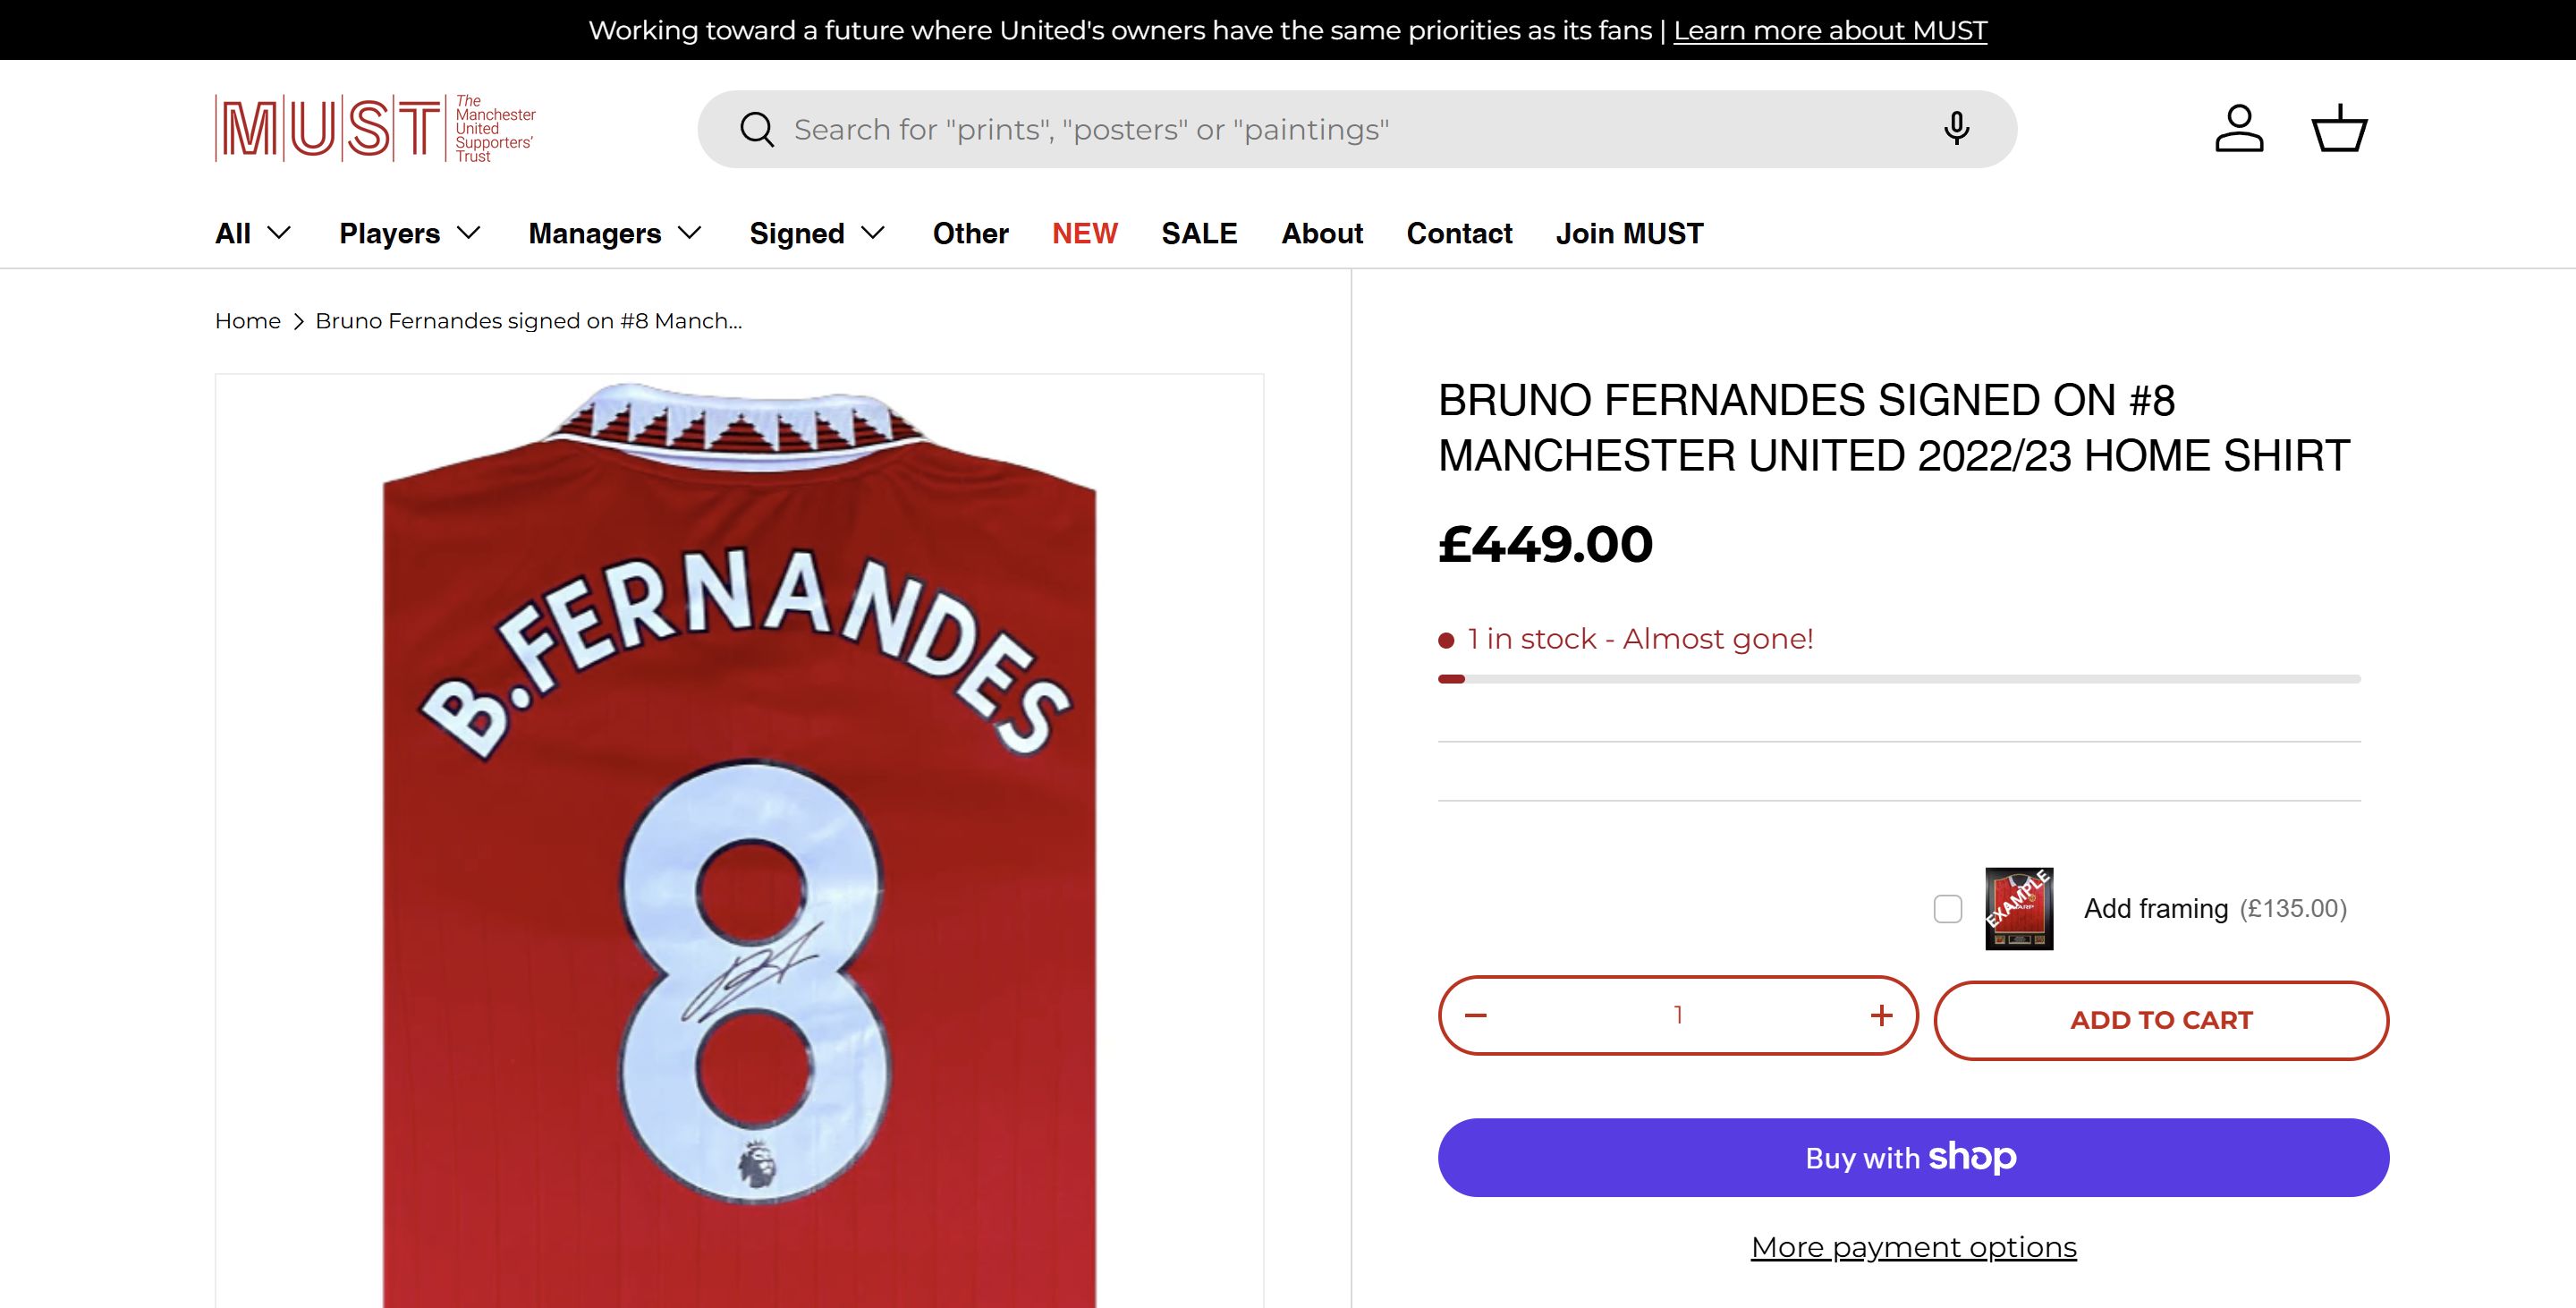Image resolution: width=2576 pixels, height=1308 pixels.
Task: Go to the NEW section
Action: tap(1084, 233)
